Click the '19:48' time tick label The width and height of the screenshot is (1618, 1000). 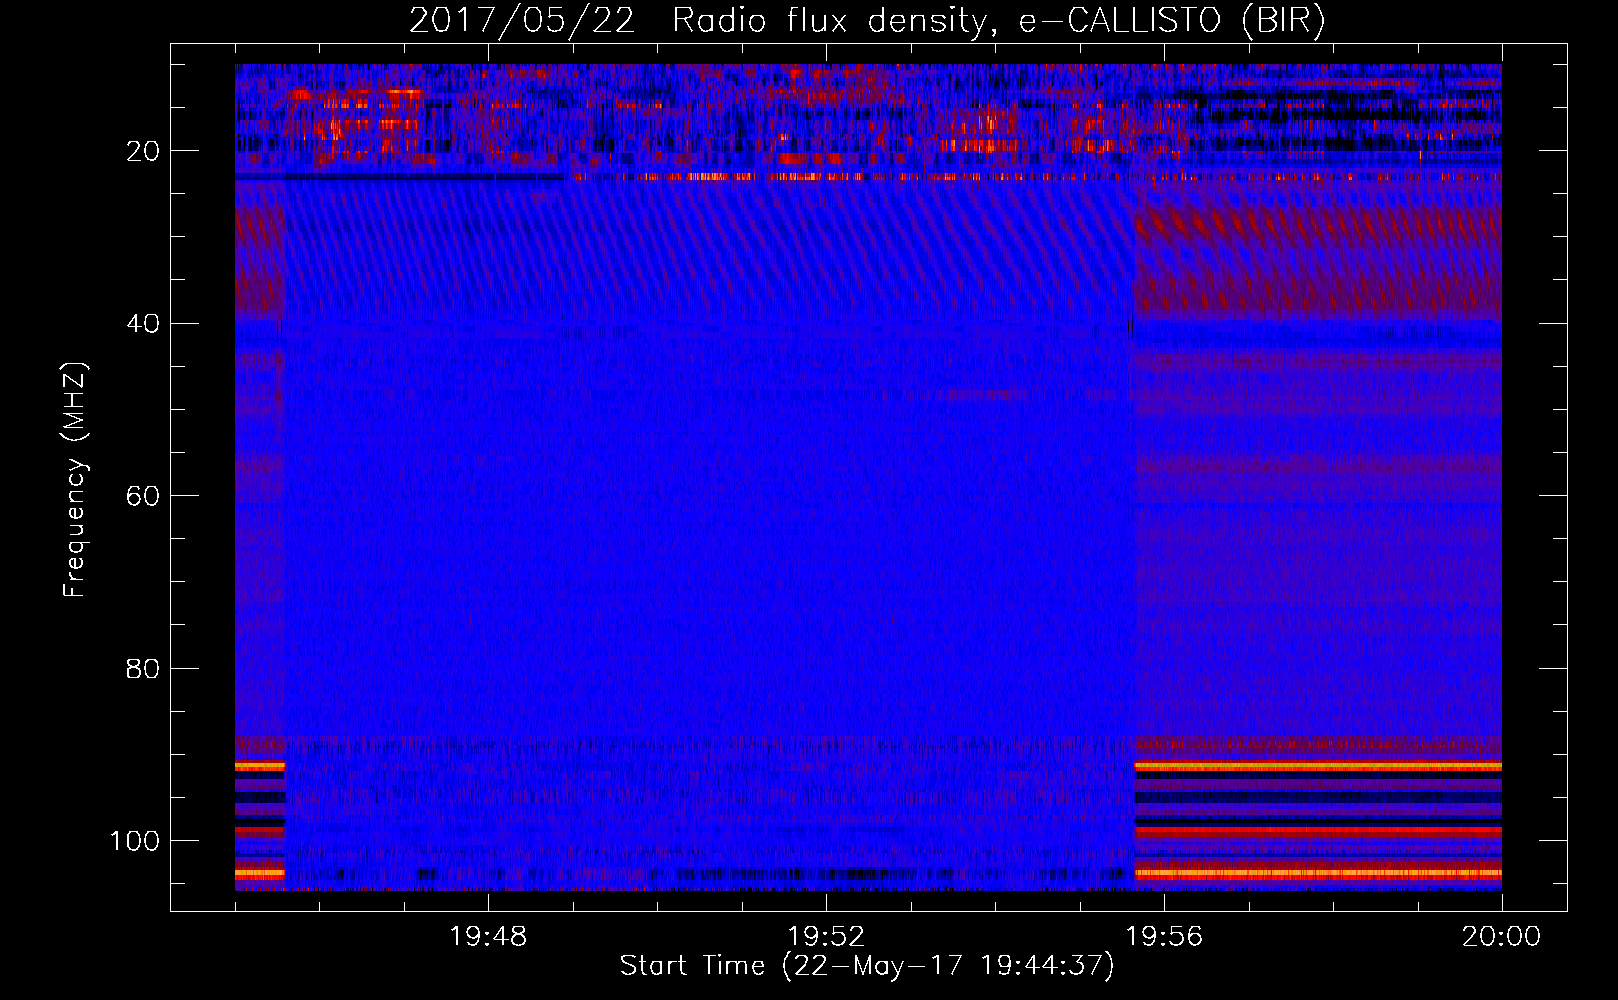point(488,937)
